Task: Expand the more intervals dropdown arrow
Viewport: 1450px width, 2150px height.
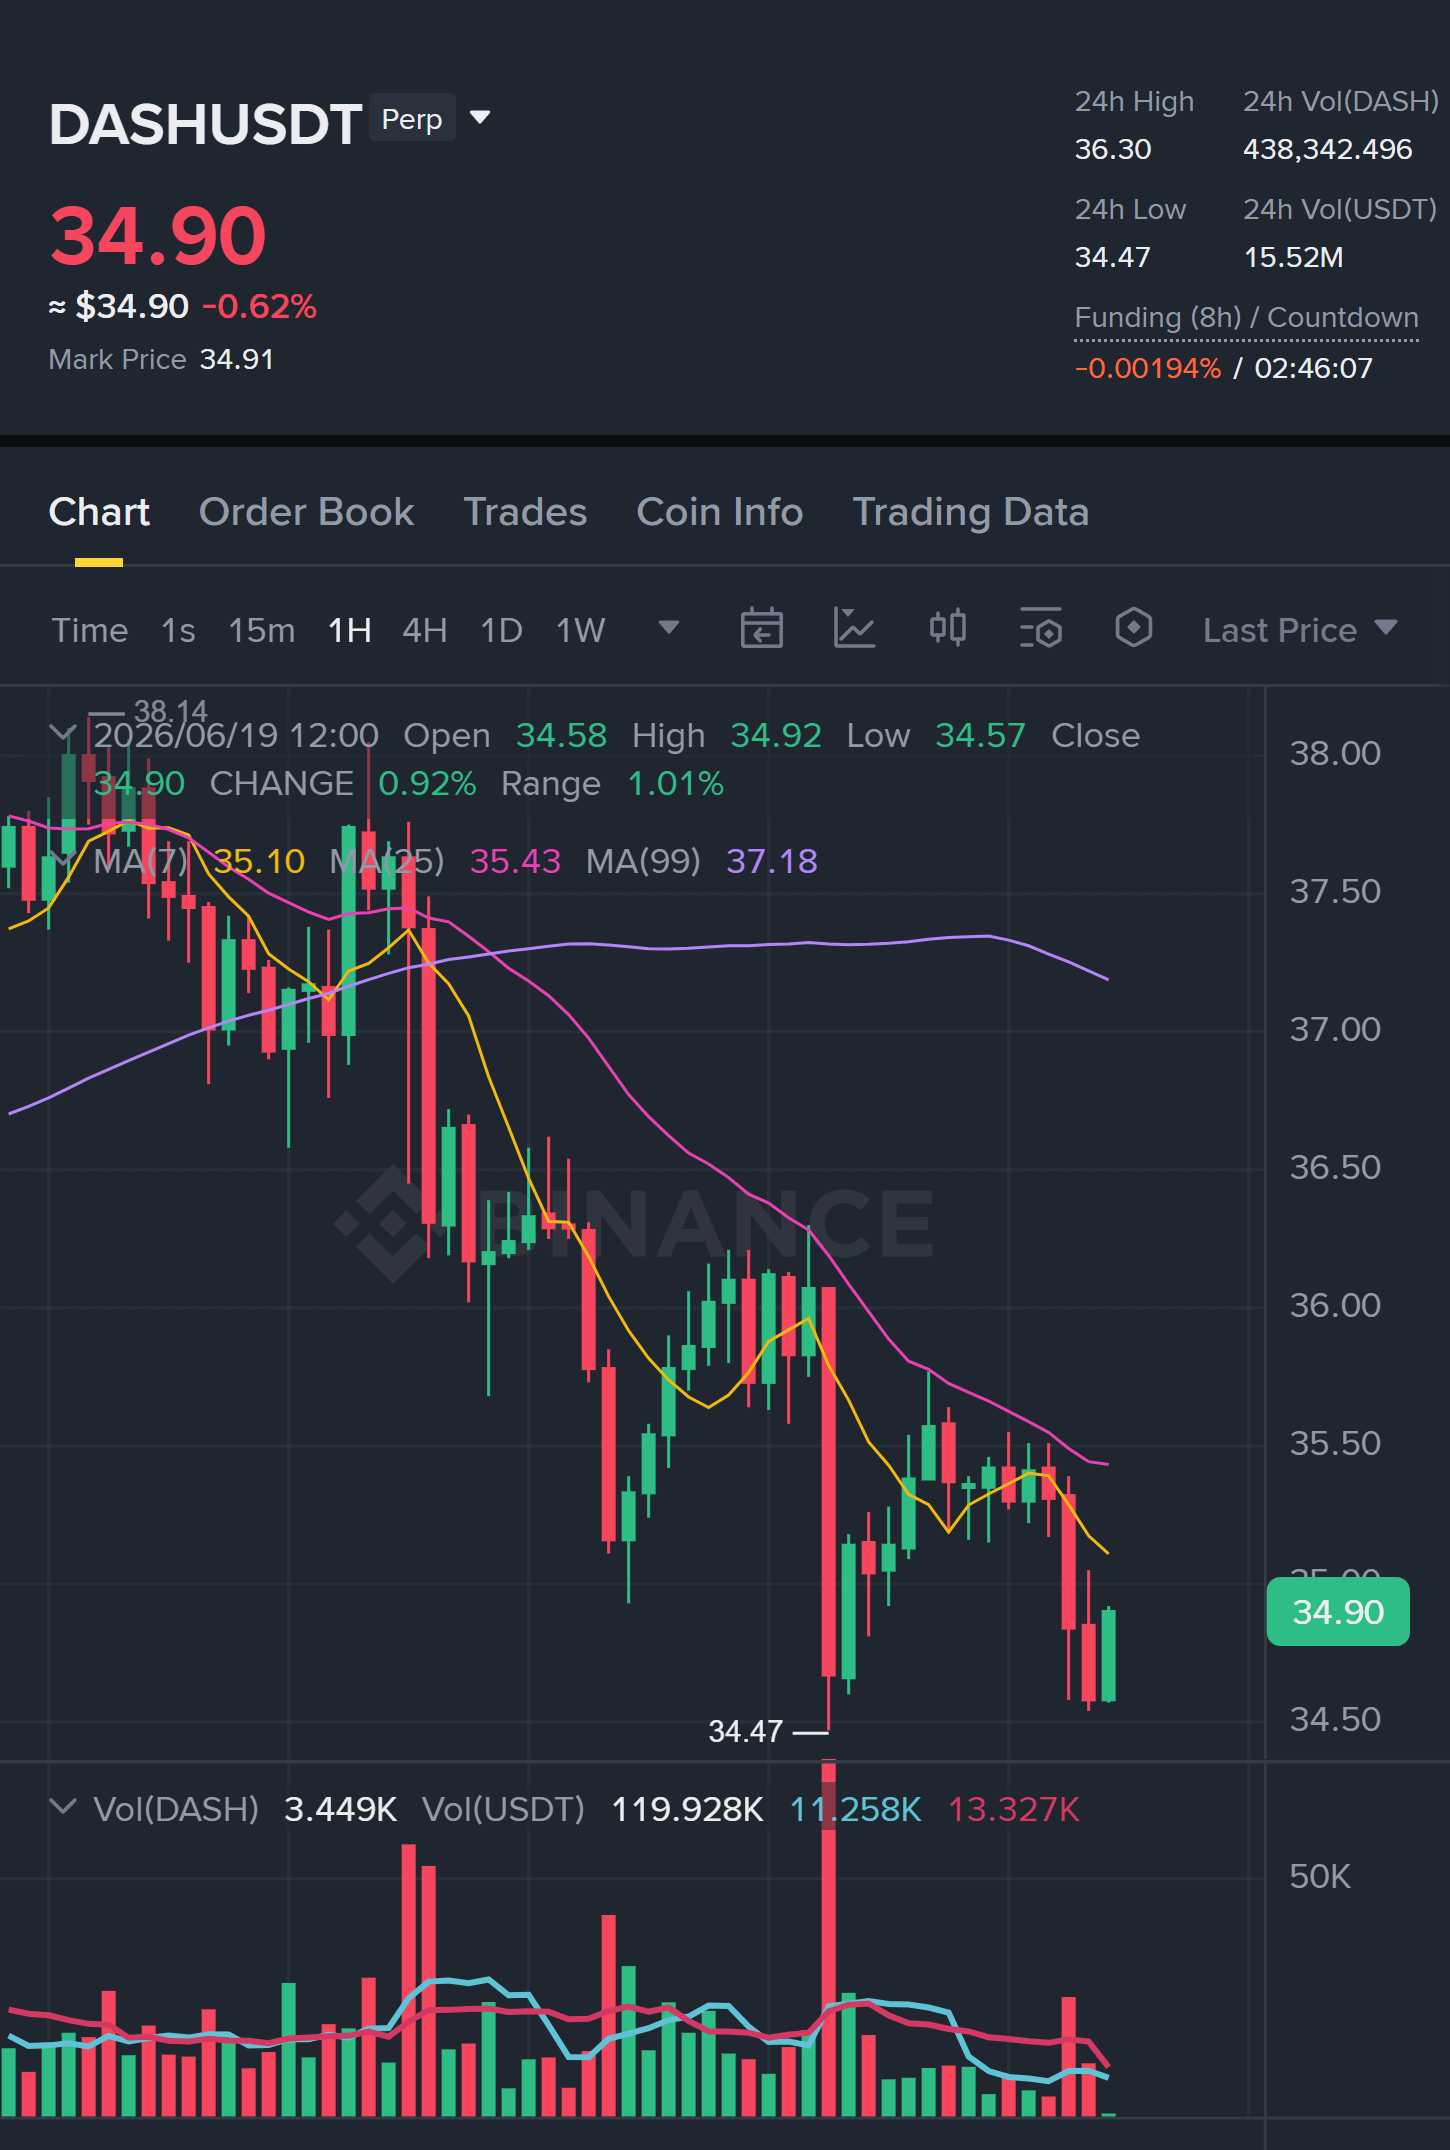Action: (669, 628)
